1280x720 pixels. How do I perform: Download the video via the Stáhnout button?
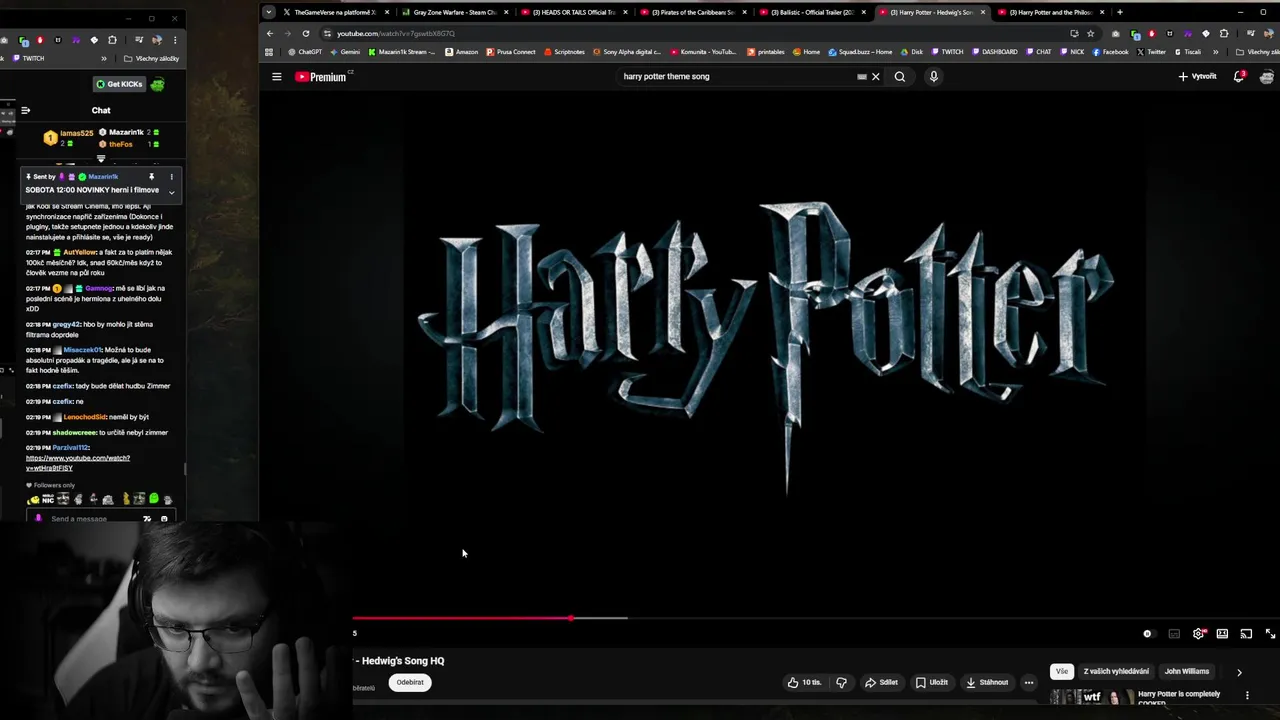[x=986, y=683]
